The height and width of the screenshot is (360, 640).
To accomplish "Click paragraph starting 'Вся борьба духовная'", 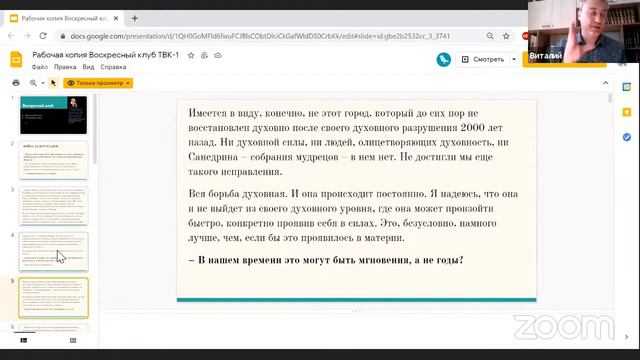I will (x=353, y=216).
